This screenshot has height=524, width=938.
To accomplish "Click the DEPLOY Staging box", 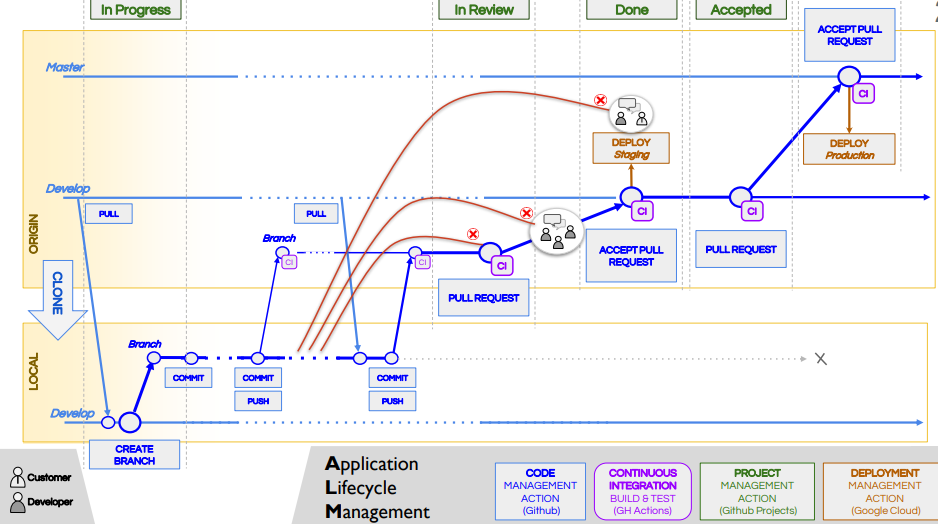I will tap(631, 149).
